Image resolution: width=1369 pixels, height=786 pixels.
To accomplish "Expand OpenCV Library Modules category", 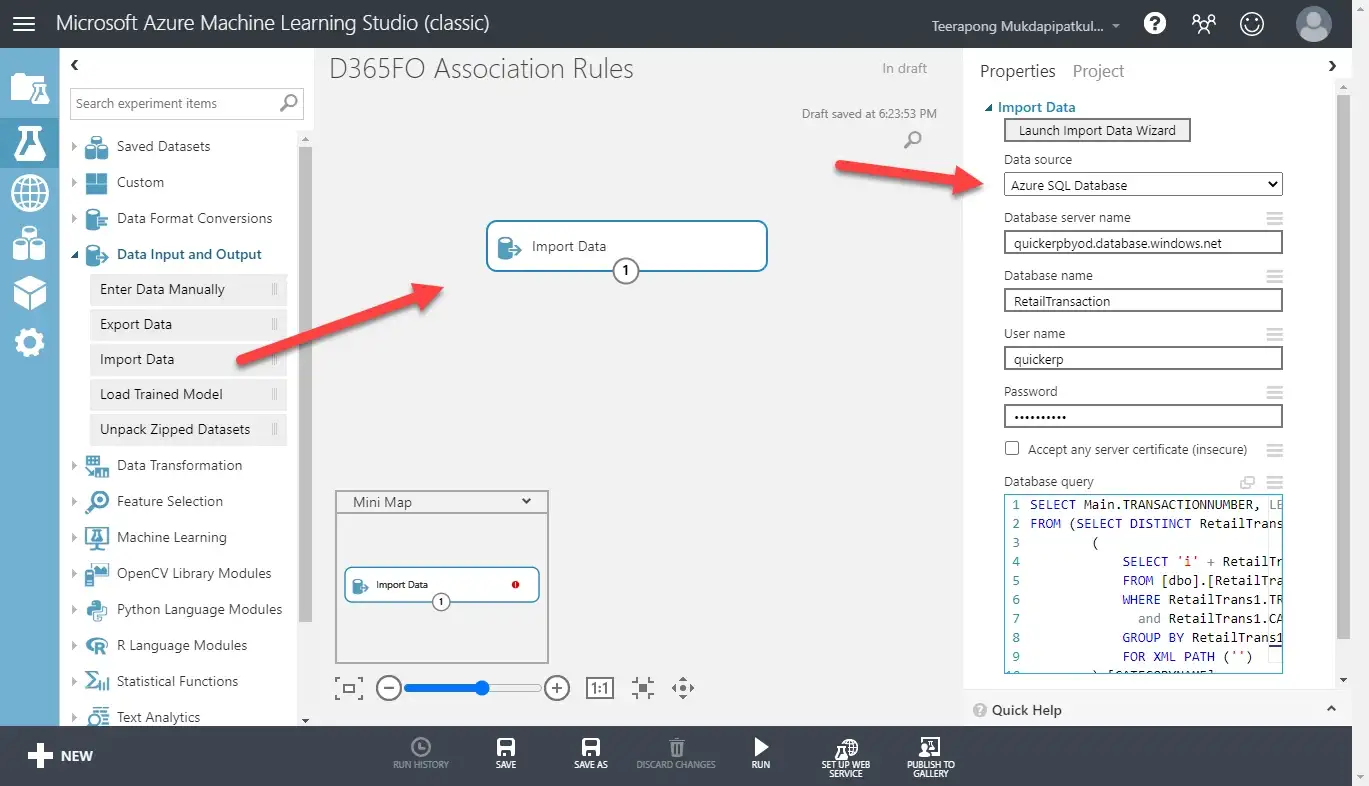I will 74,573.
